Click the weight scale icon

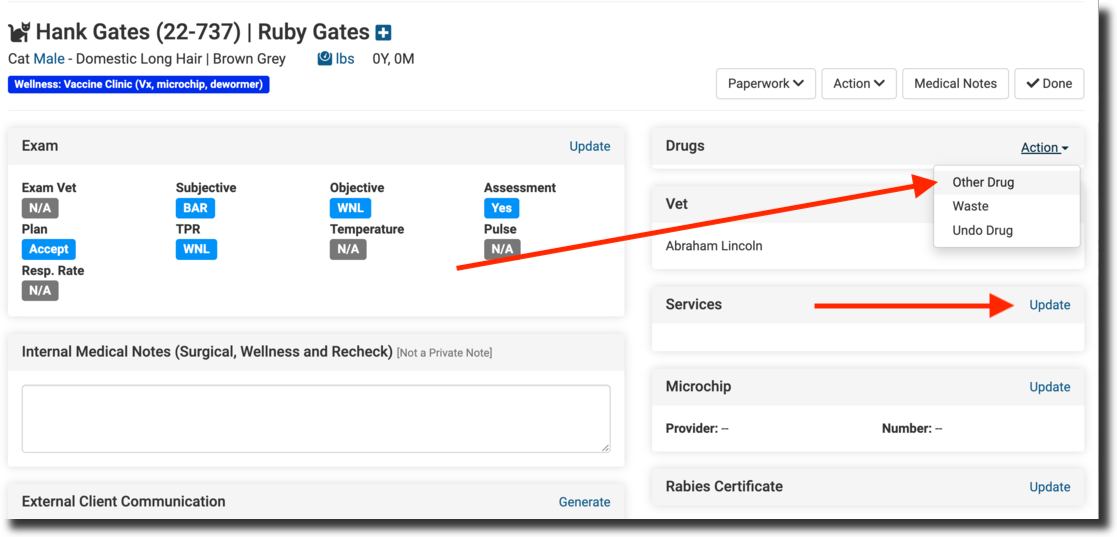(x=324, y=59)
